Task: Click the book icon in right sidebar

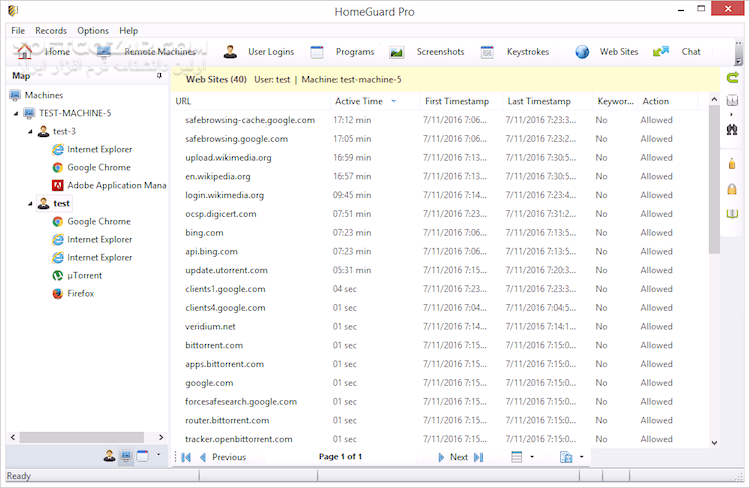Action: click(732, 214)
